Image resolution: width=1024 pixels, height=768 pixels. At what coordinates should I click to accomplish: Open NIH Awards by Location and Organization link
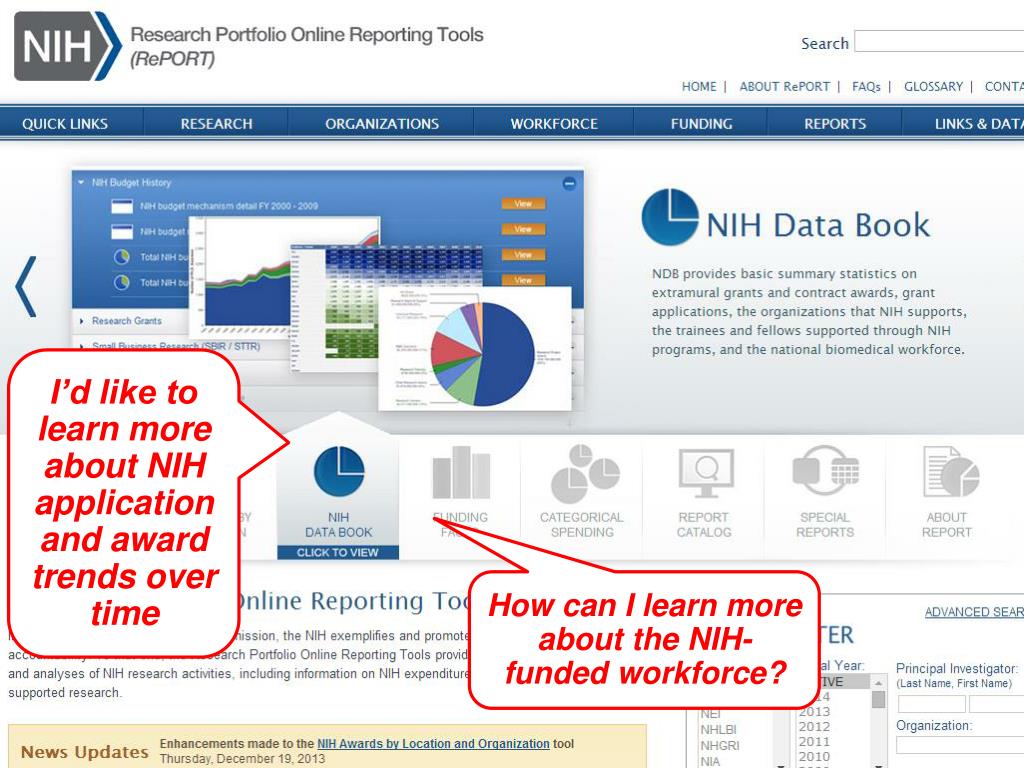[x=433, y=743]
